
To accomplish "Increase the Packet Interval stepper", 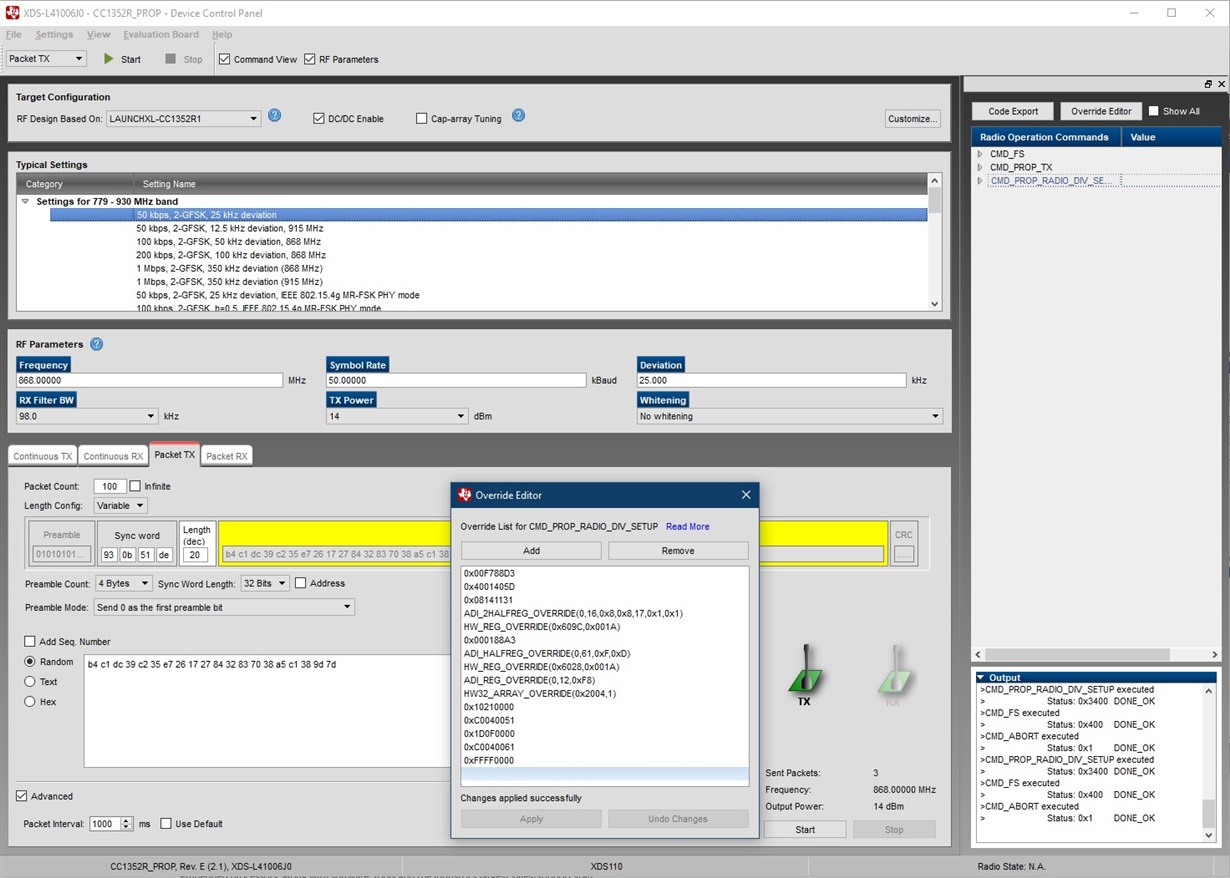I will coord(126,820).
